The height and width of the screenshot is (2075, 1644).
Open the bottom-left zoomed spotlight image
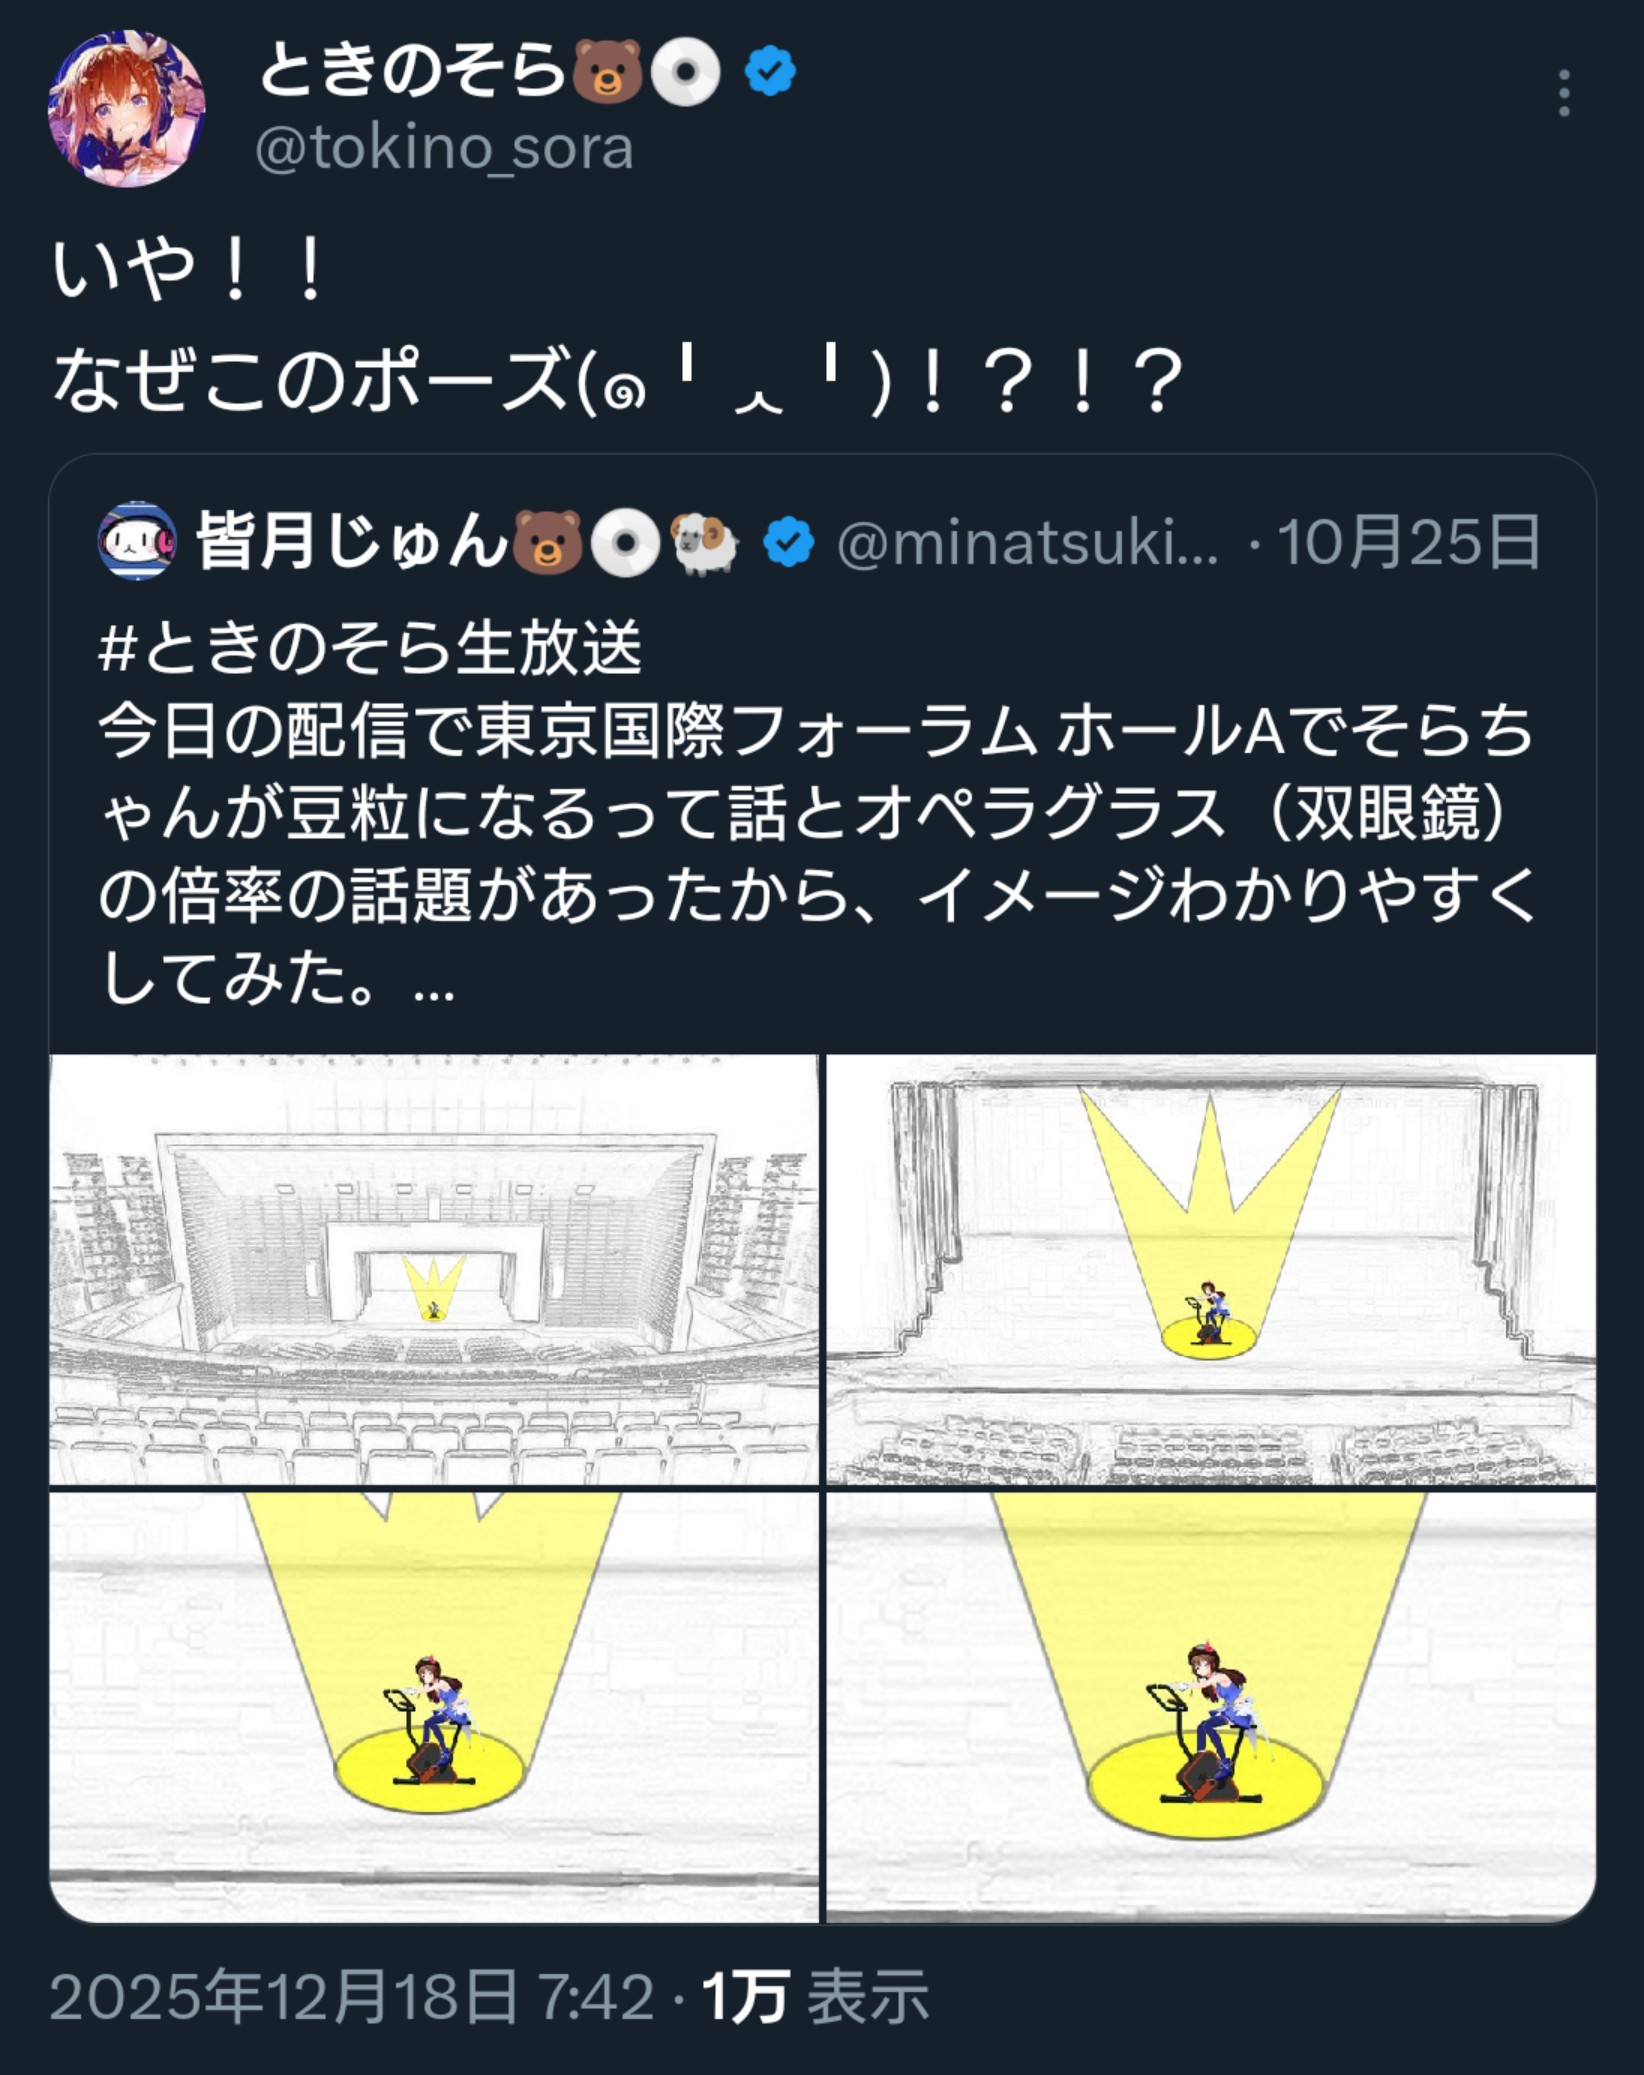(434, 1708)
